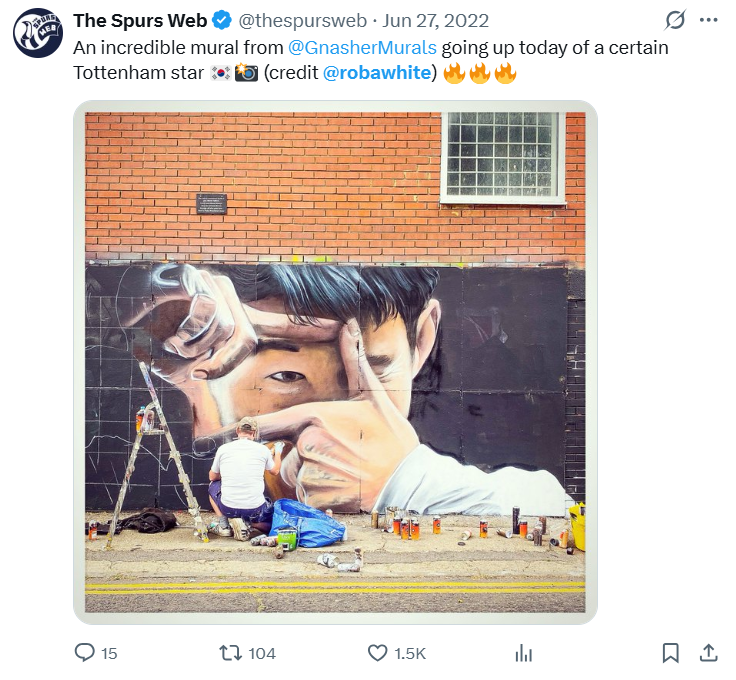Follow the @GnasherMurals mention link
The width and height of the screenshot is (736, 680).
coord(362,48)
